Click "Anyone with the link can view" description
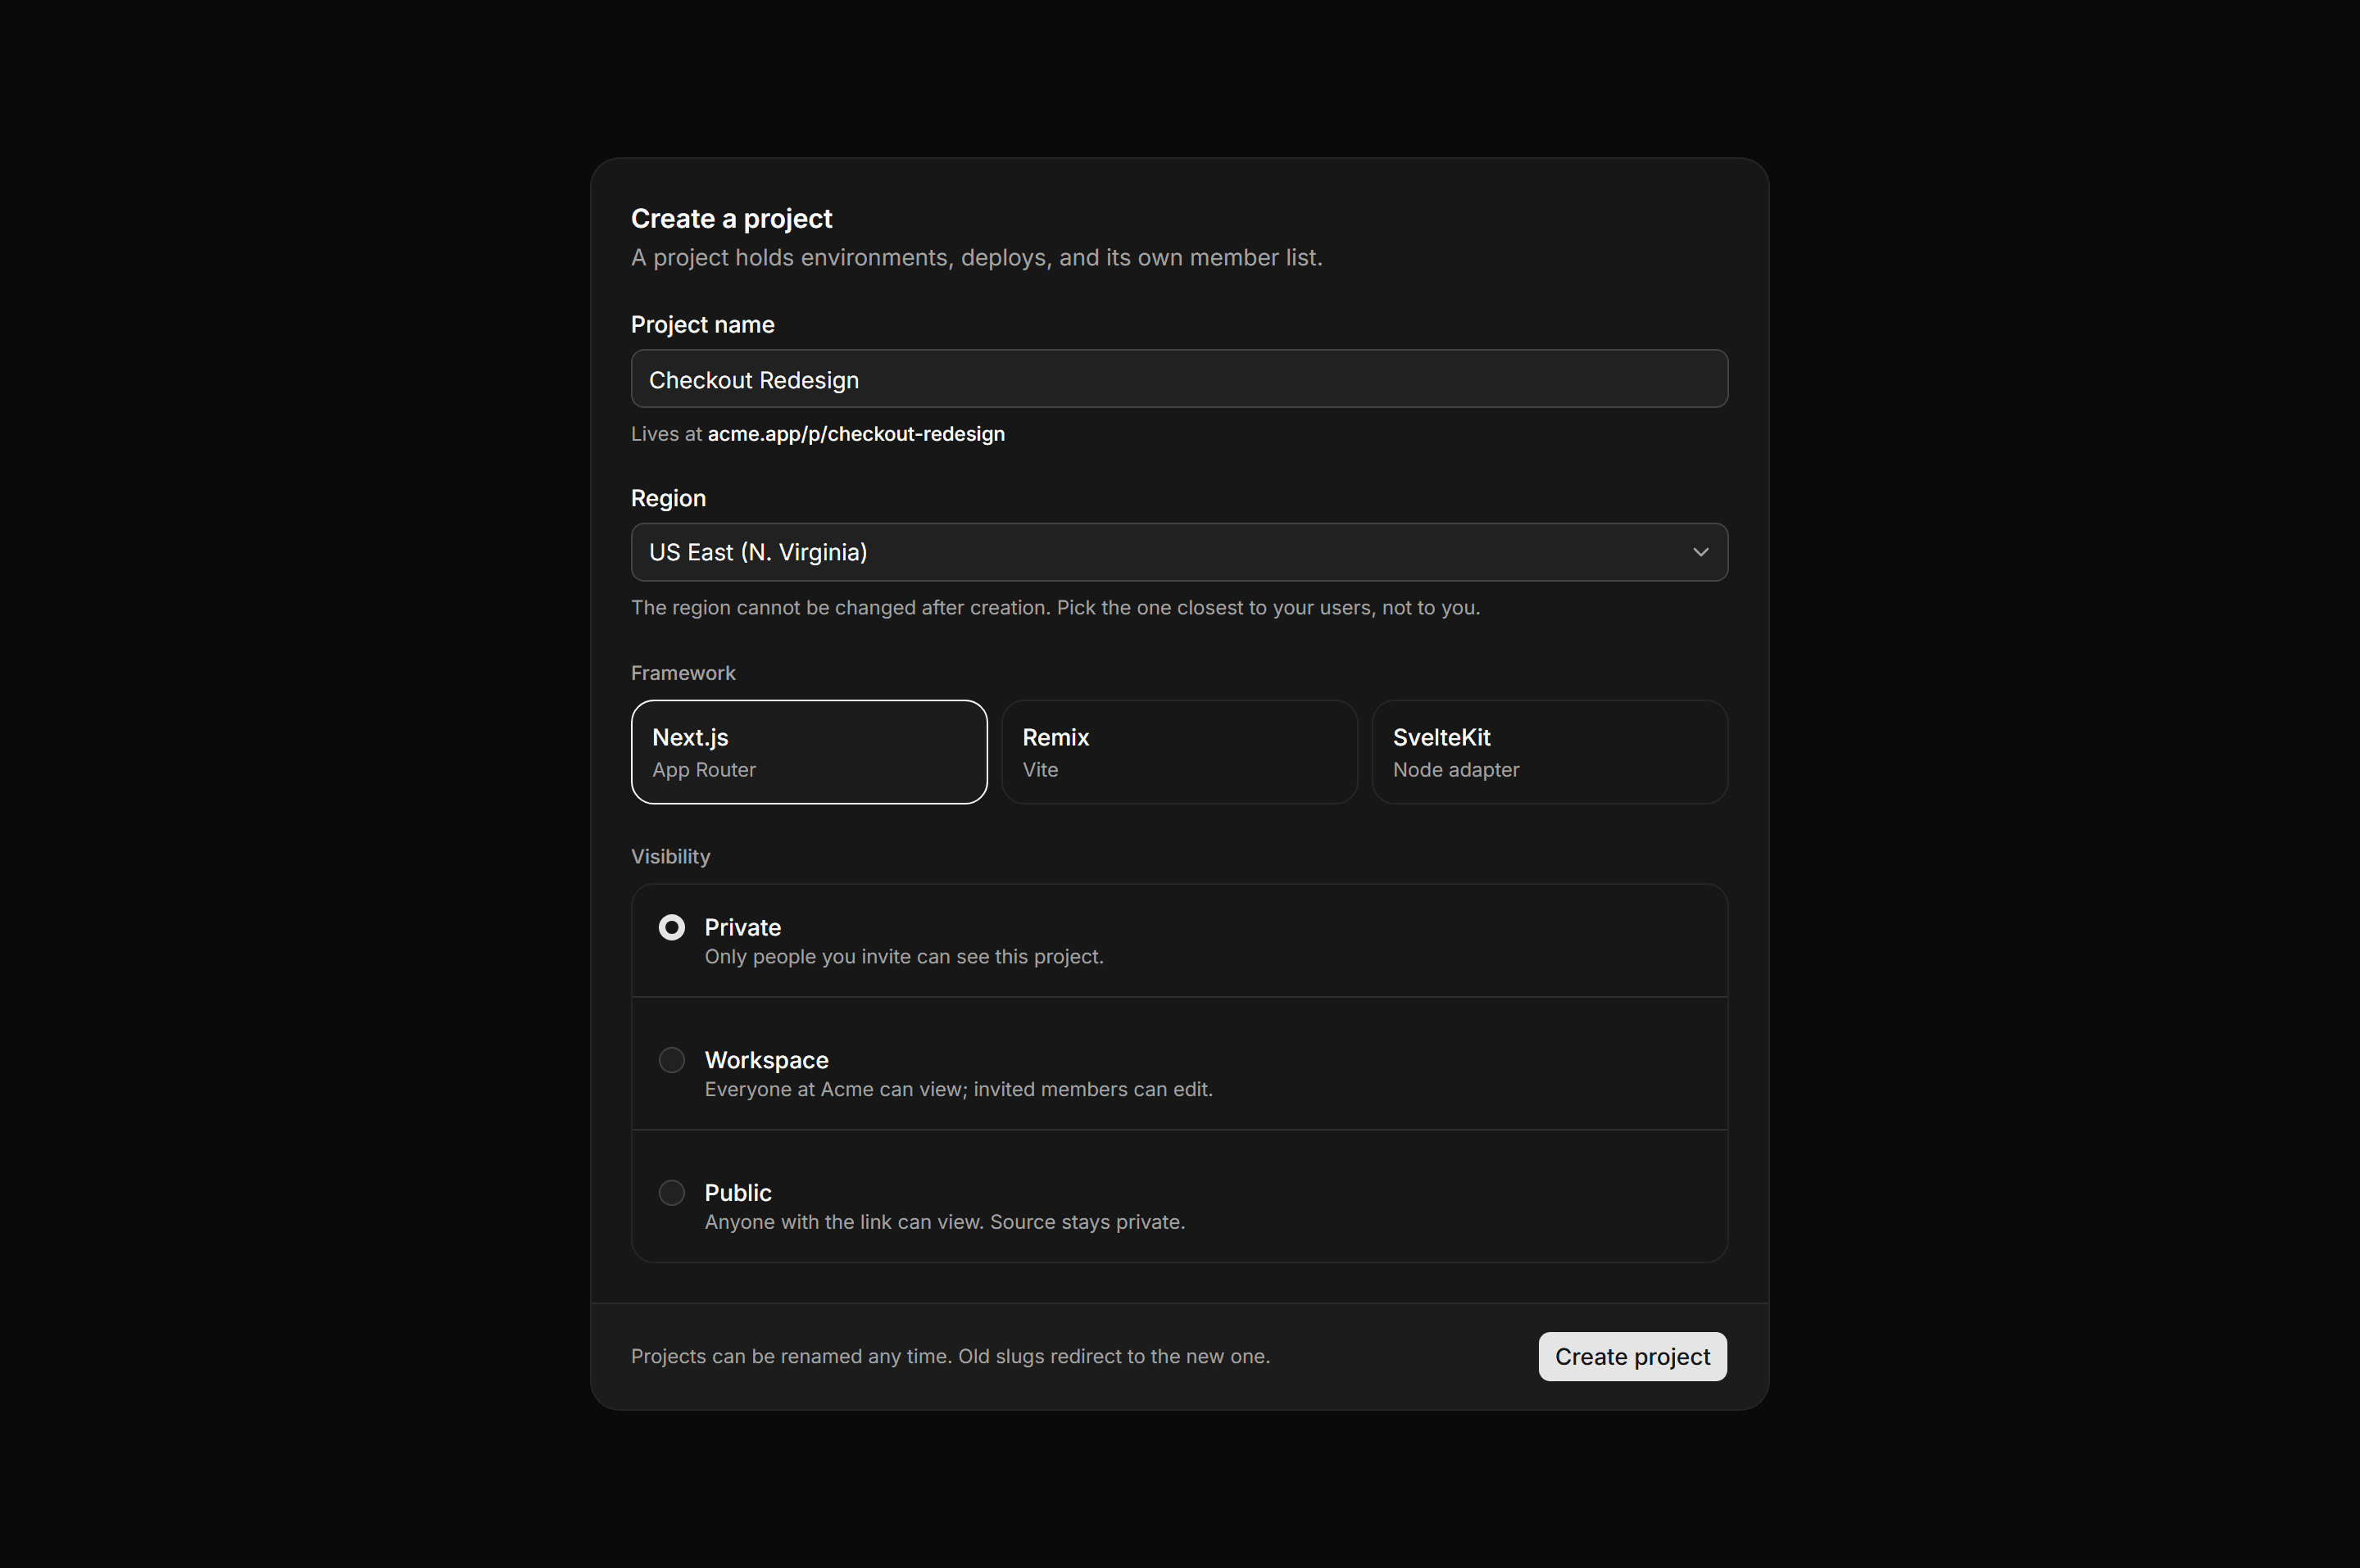The image size is (2360, 1568). click(944, 1222)
